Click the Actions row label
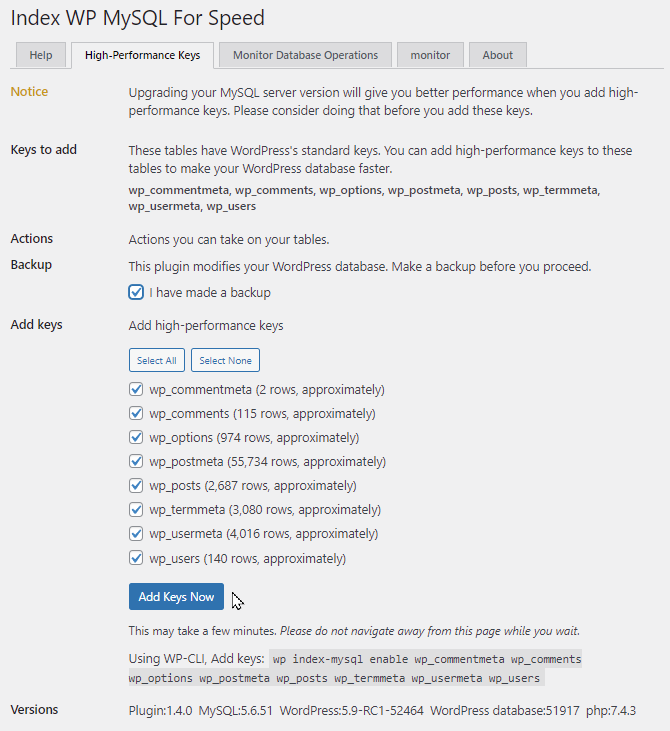The width and height of the screenshot is (670, 731). click(x=32, y=238)
